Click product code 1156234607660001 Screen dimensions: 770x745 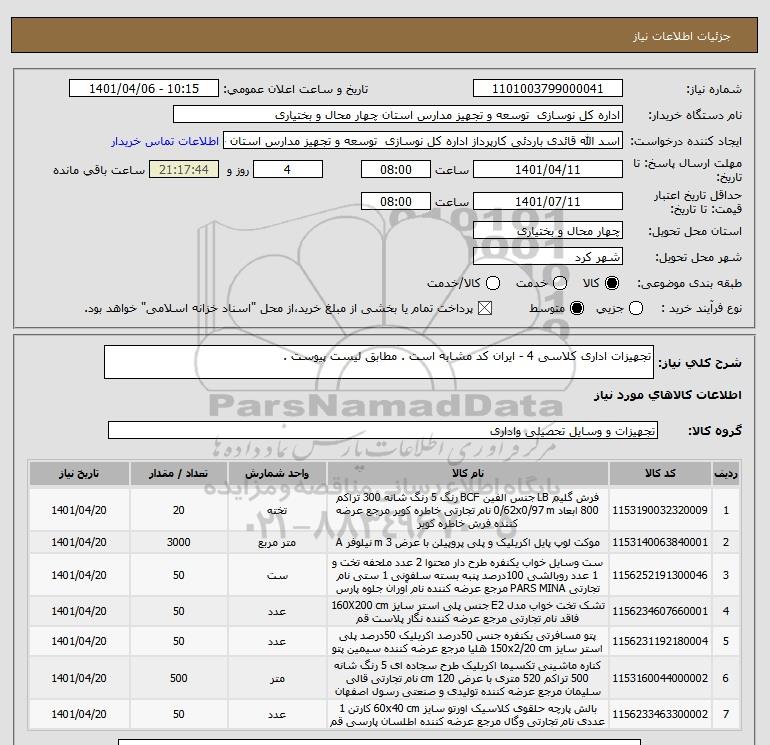[x=660, y=611]
